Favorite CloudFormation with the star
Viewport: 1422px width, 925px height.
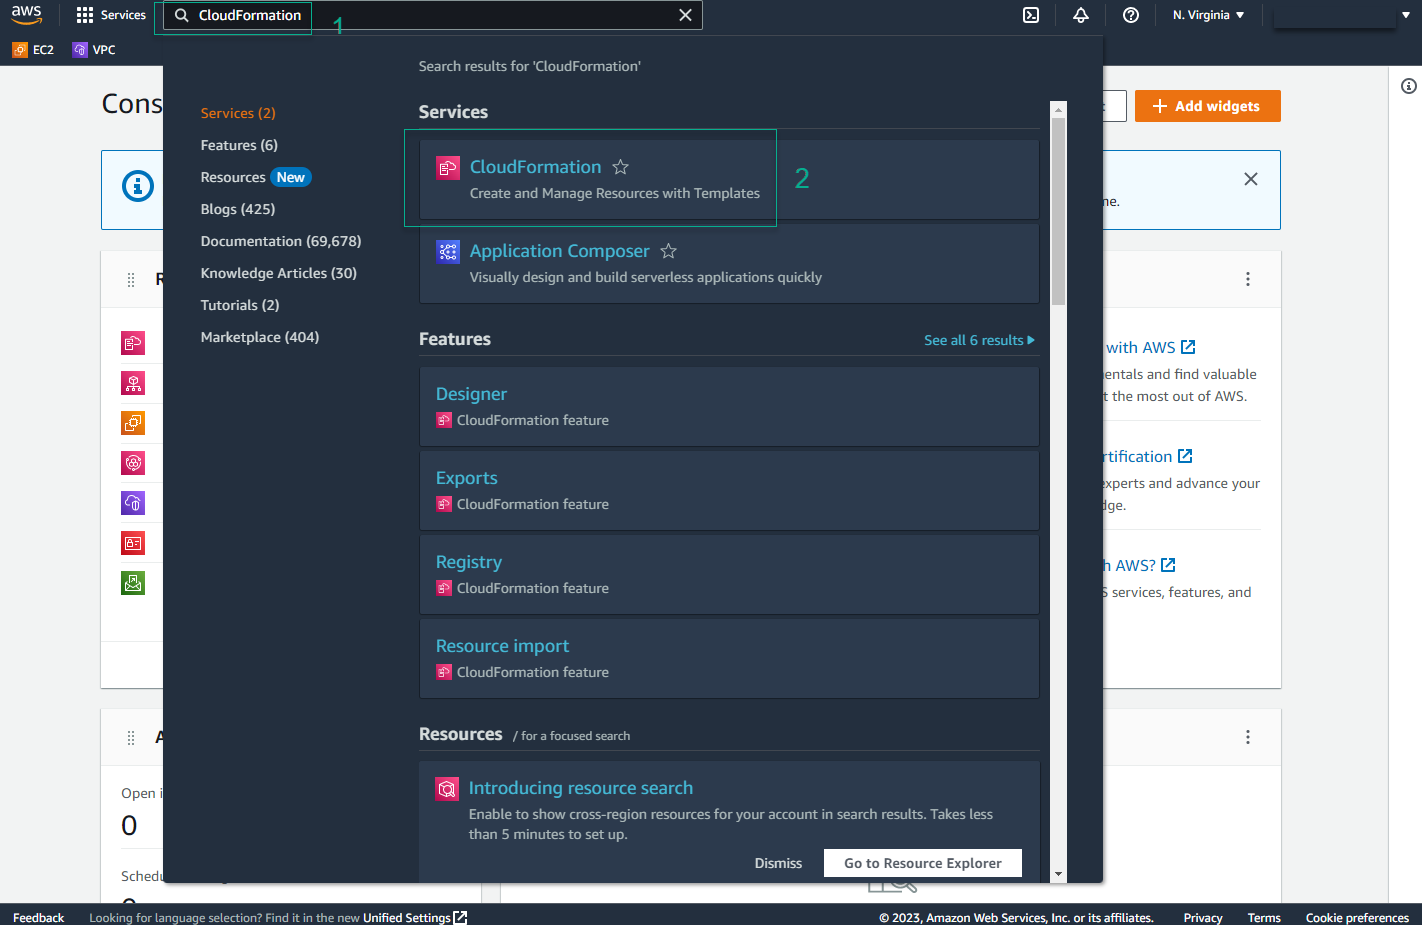tap(620, 167)
